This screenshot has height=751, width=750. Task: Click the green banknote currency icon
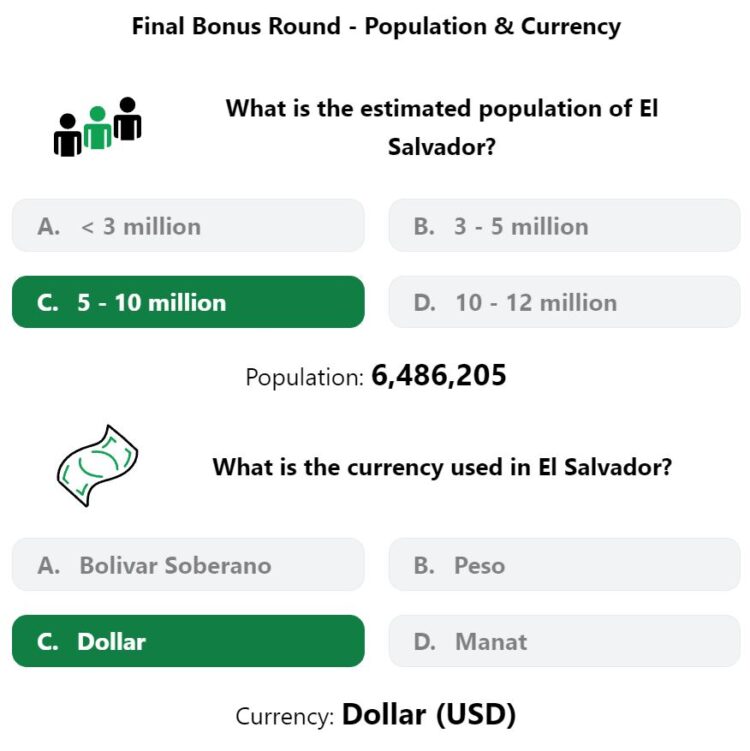point(98,466)
